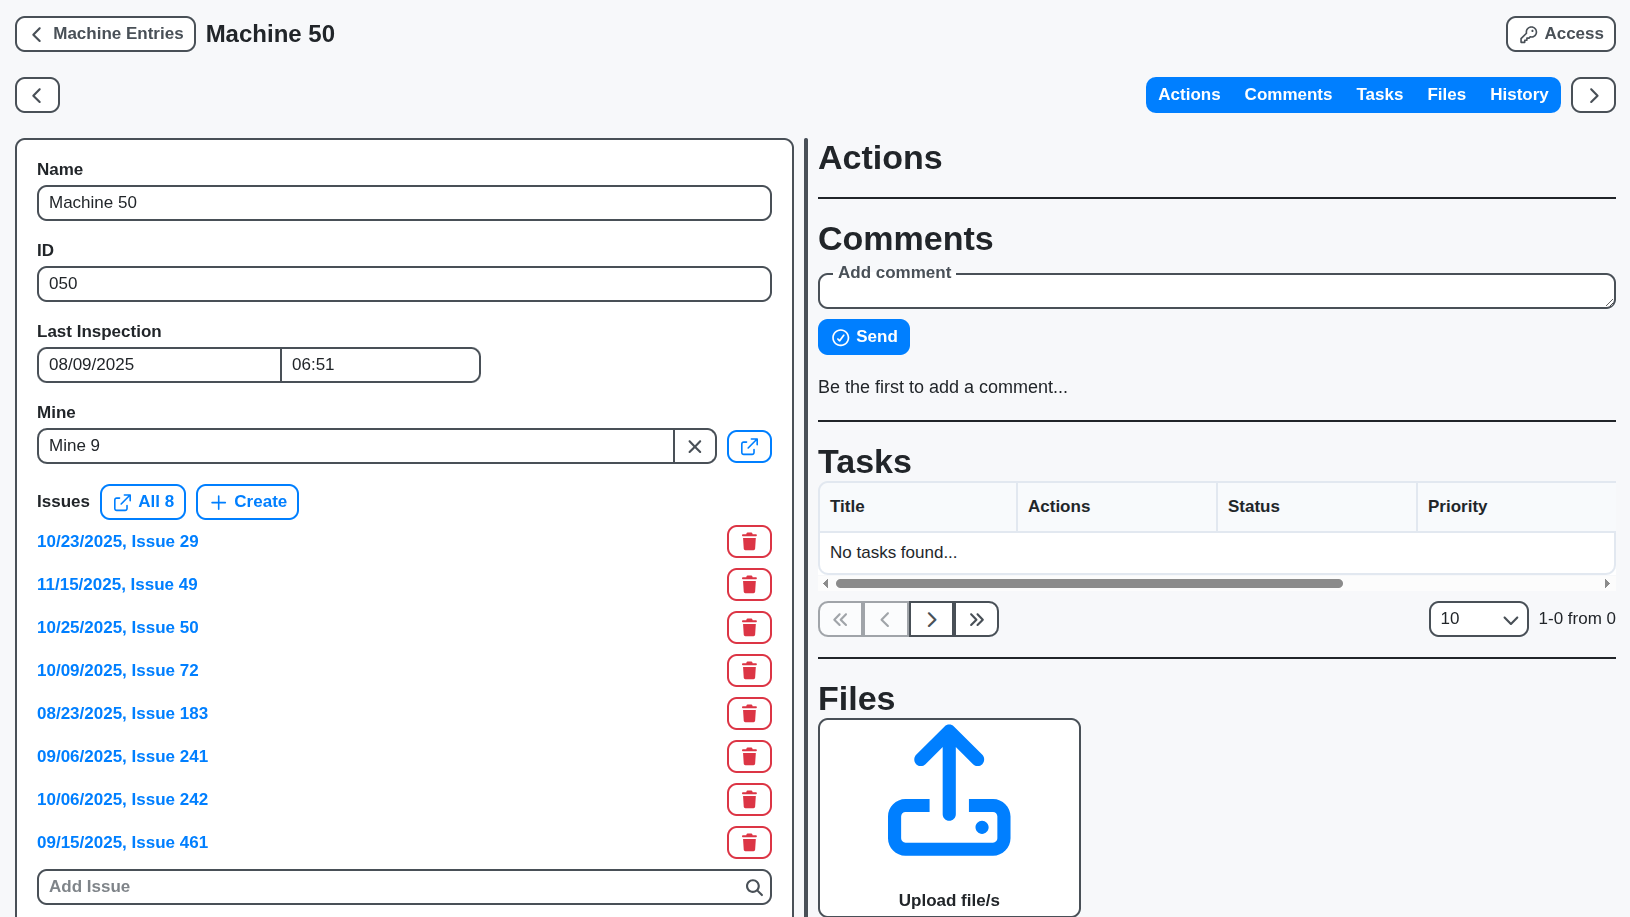Image resolution: width=1630 pixels, height=917 pixels.
Task: Click into the Add comment text area
Action: [x=1216, y=293]
